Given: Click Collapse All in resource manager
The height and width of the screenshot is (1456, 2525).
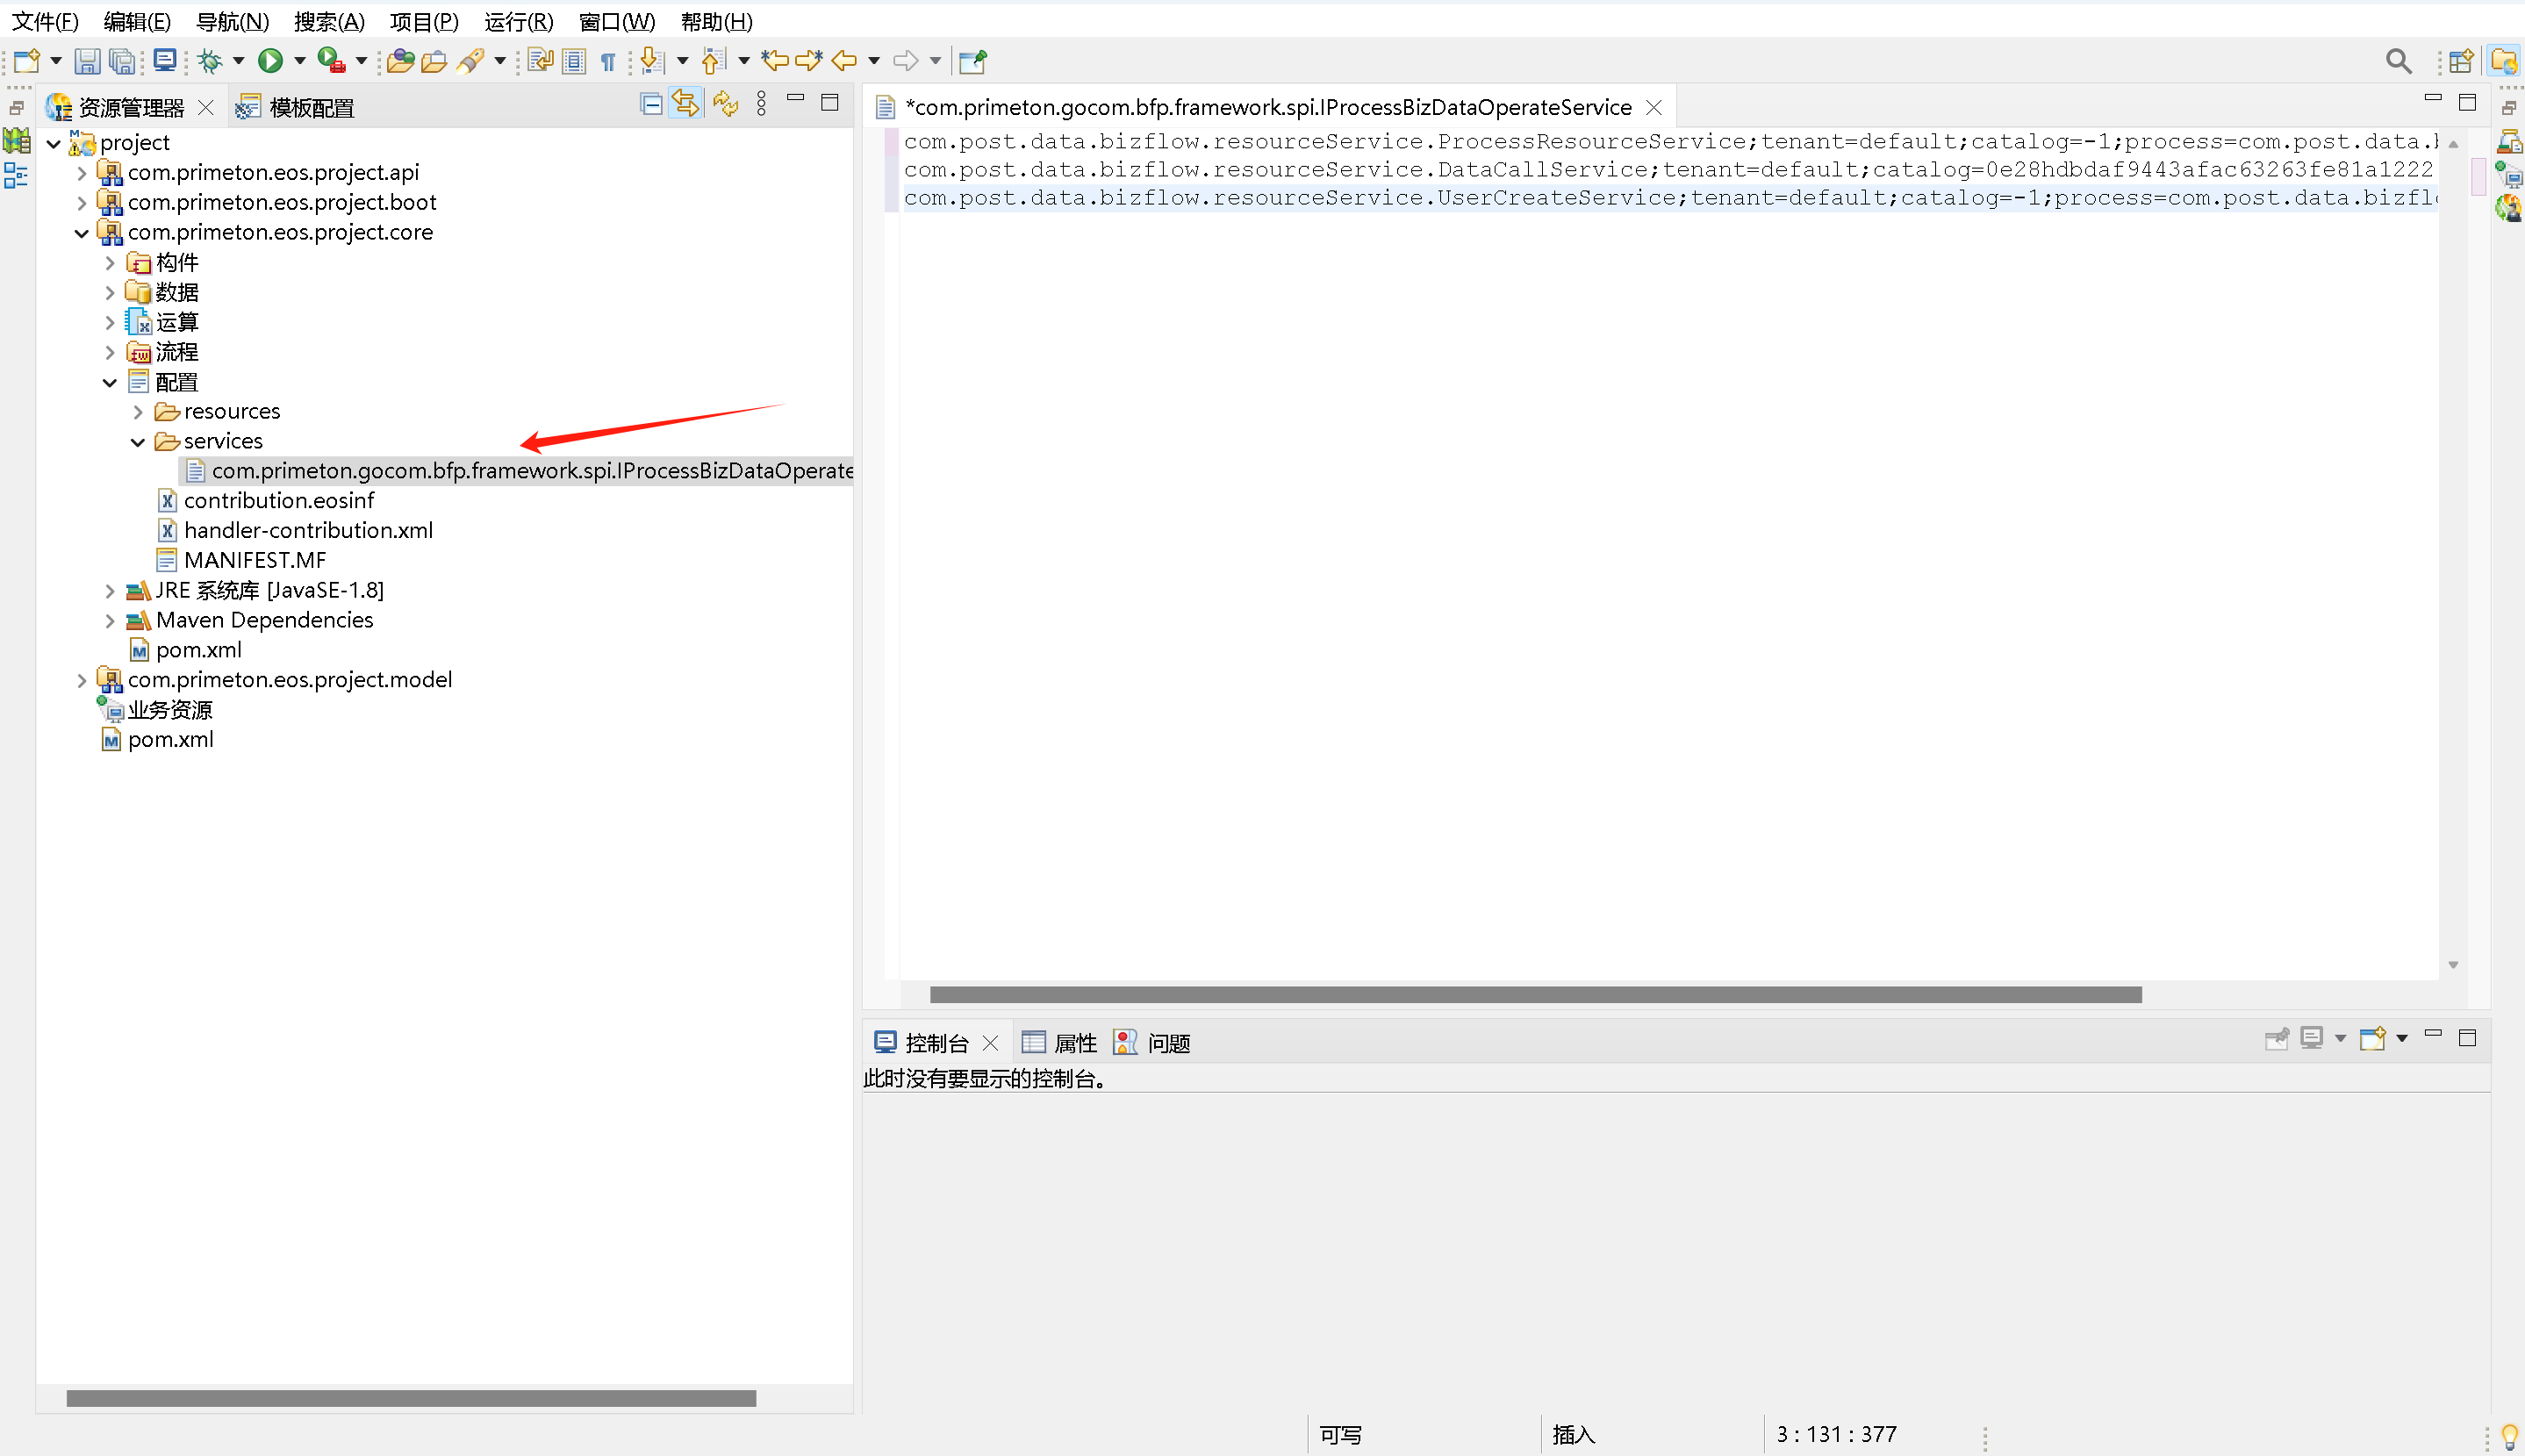Looking at the screenshot, I should (x=651, y=104).
